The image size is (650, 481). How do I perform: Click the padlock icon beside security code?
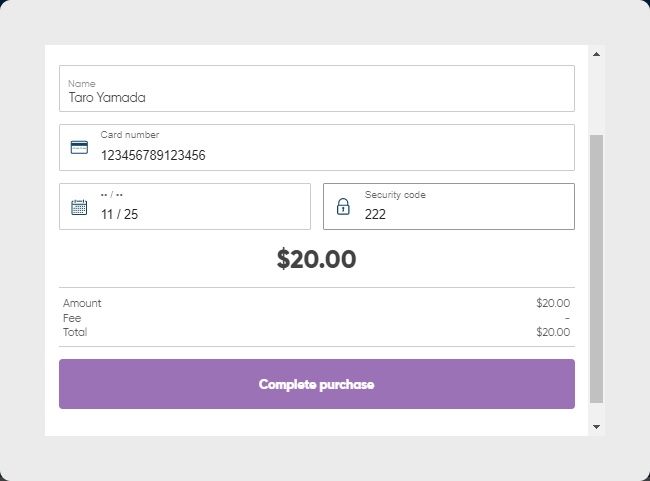tap(343, 207)
